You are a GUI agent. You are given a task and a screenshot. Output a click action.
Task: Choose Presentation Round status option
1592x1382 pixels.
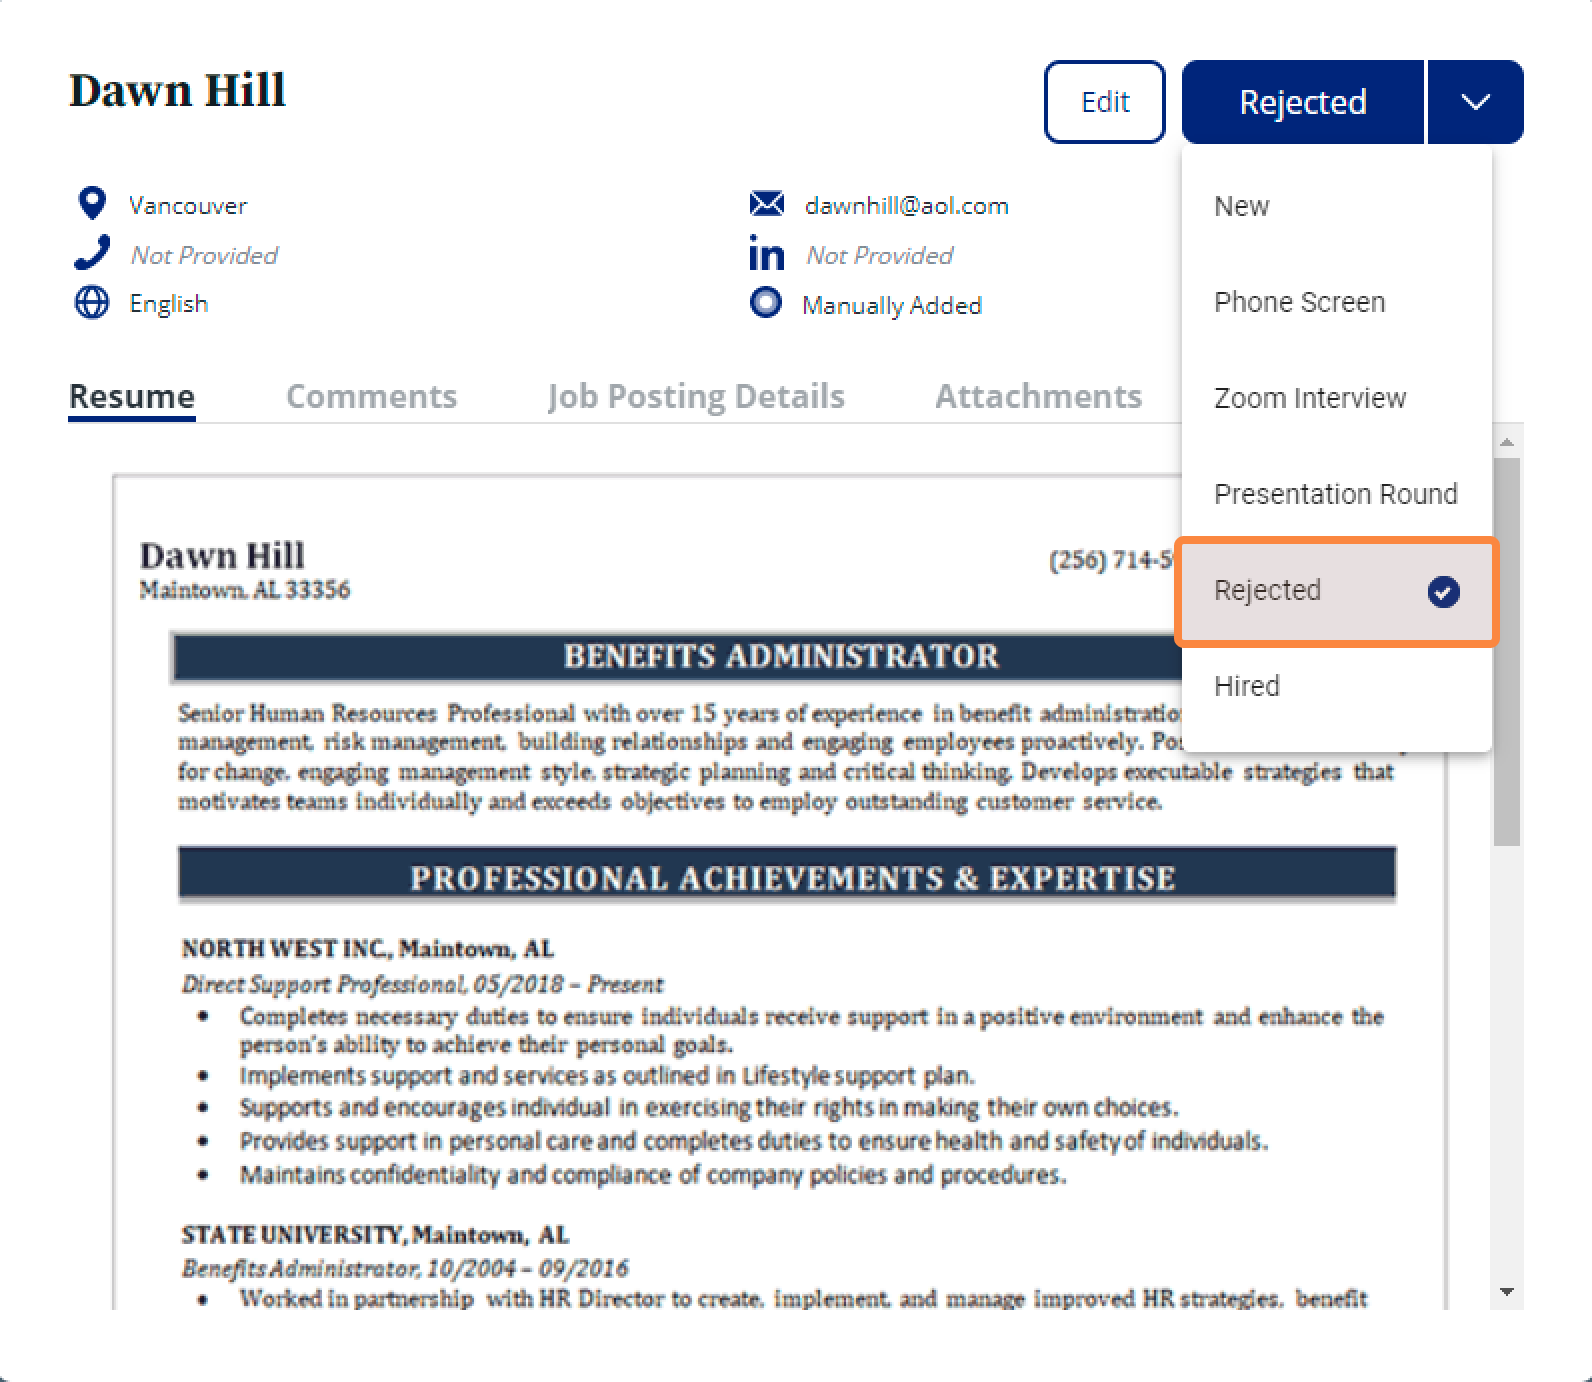(1337, 494)
